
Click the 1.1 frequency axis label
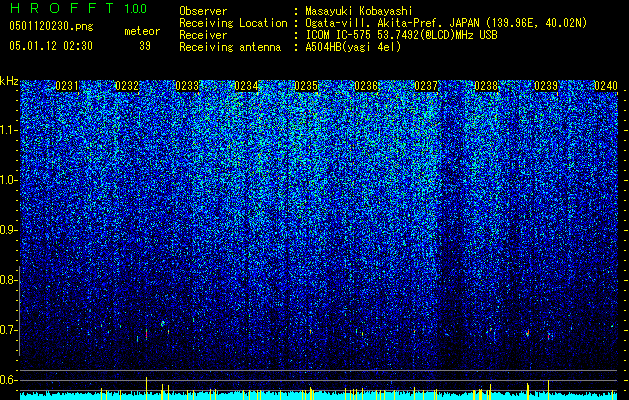[9, 130]
